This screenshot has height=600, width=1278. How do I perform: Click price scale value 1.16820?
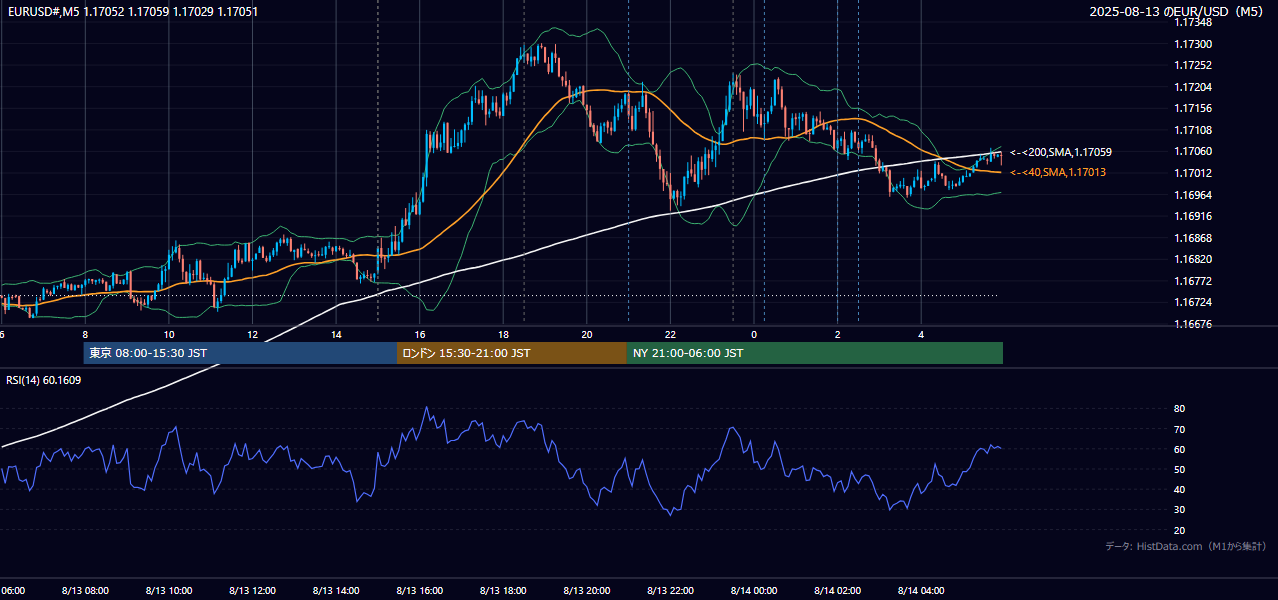tap(1192, 259)
